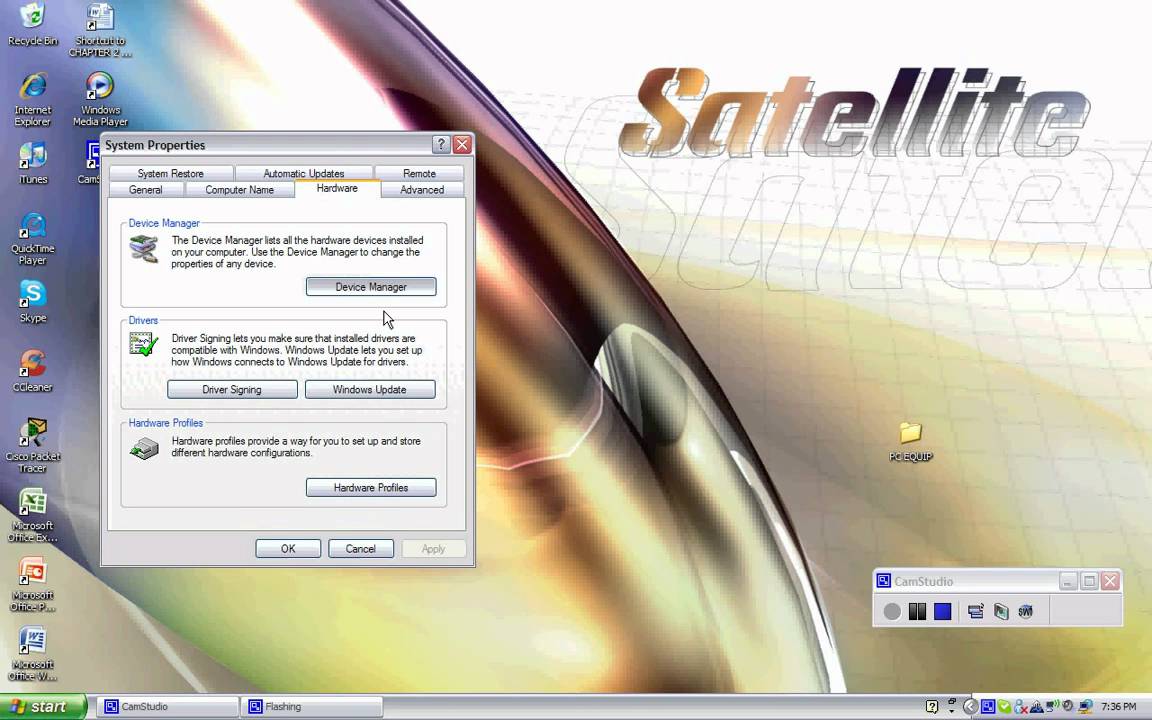Open the Hardware Profiles button
1152x720 pixels.
click(x=371, y=487)
